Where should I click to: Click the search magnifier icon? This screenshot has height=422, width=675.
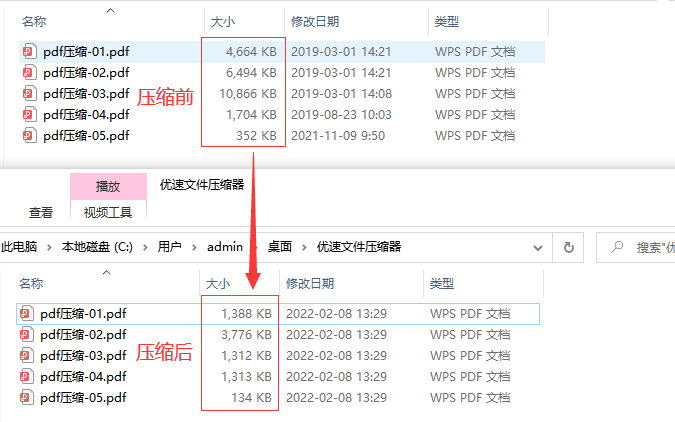[617, 247]
